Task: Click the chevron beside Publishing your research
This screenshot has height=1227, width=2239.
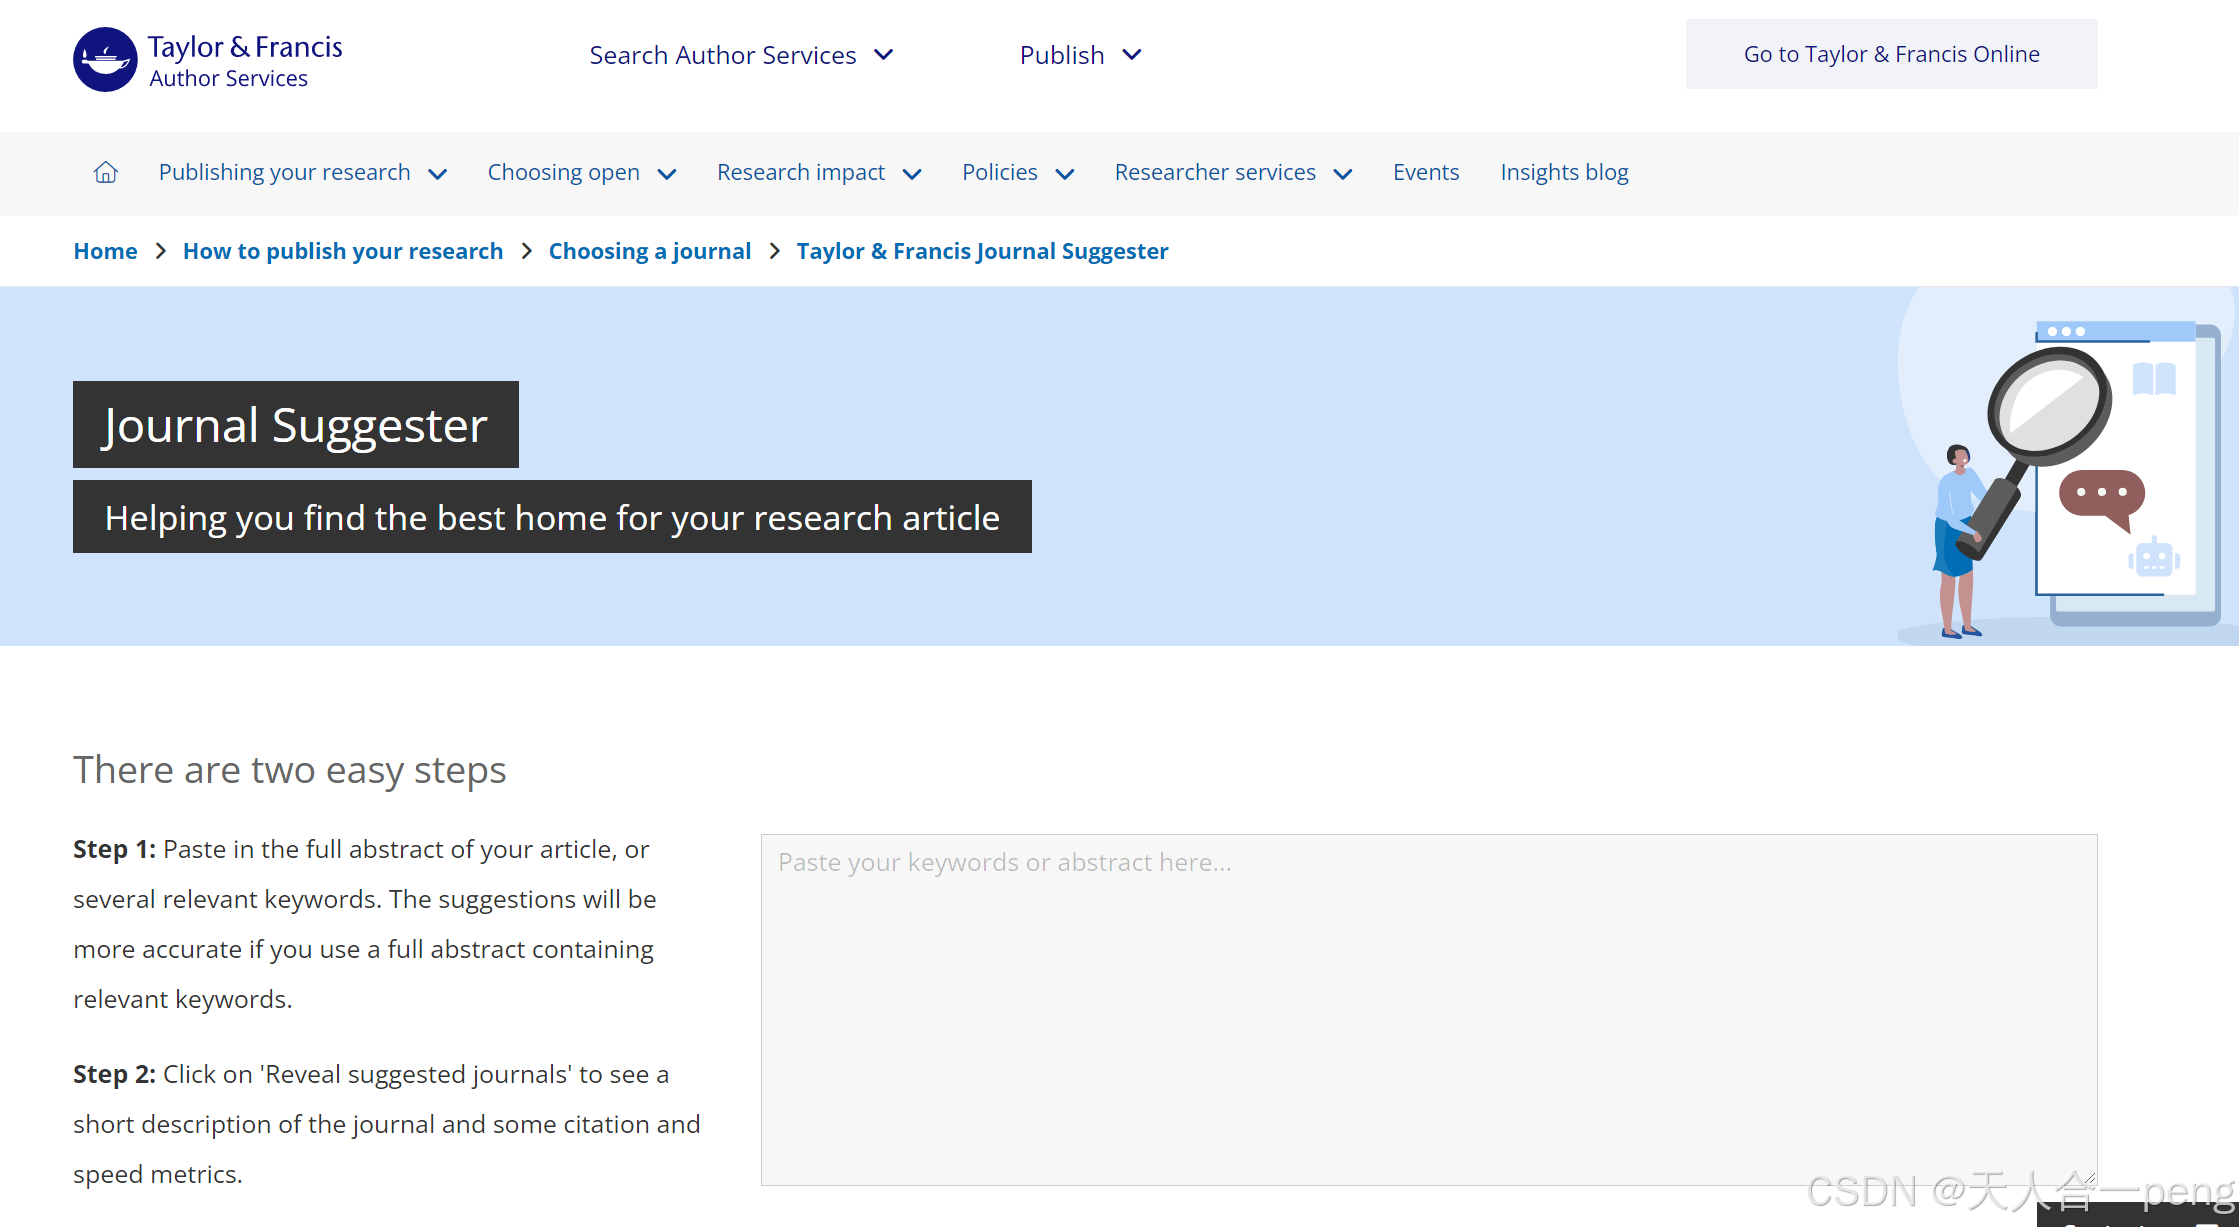Action: pos(438,174)
